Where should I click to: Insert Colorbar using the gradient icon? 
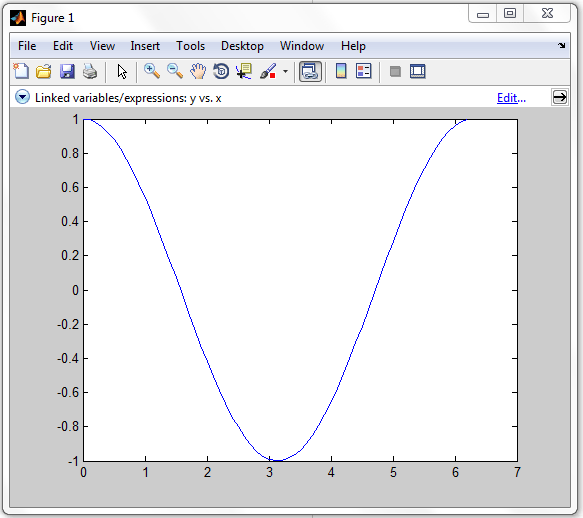341,71
